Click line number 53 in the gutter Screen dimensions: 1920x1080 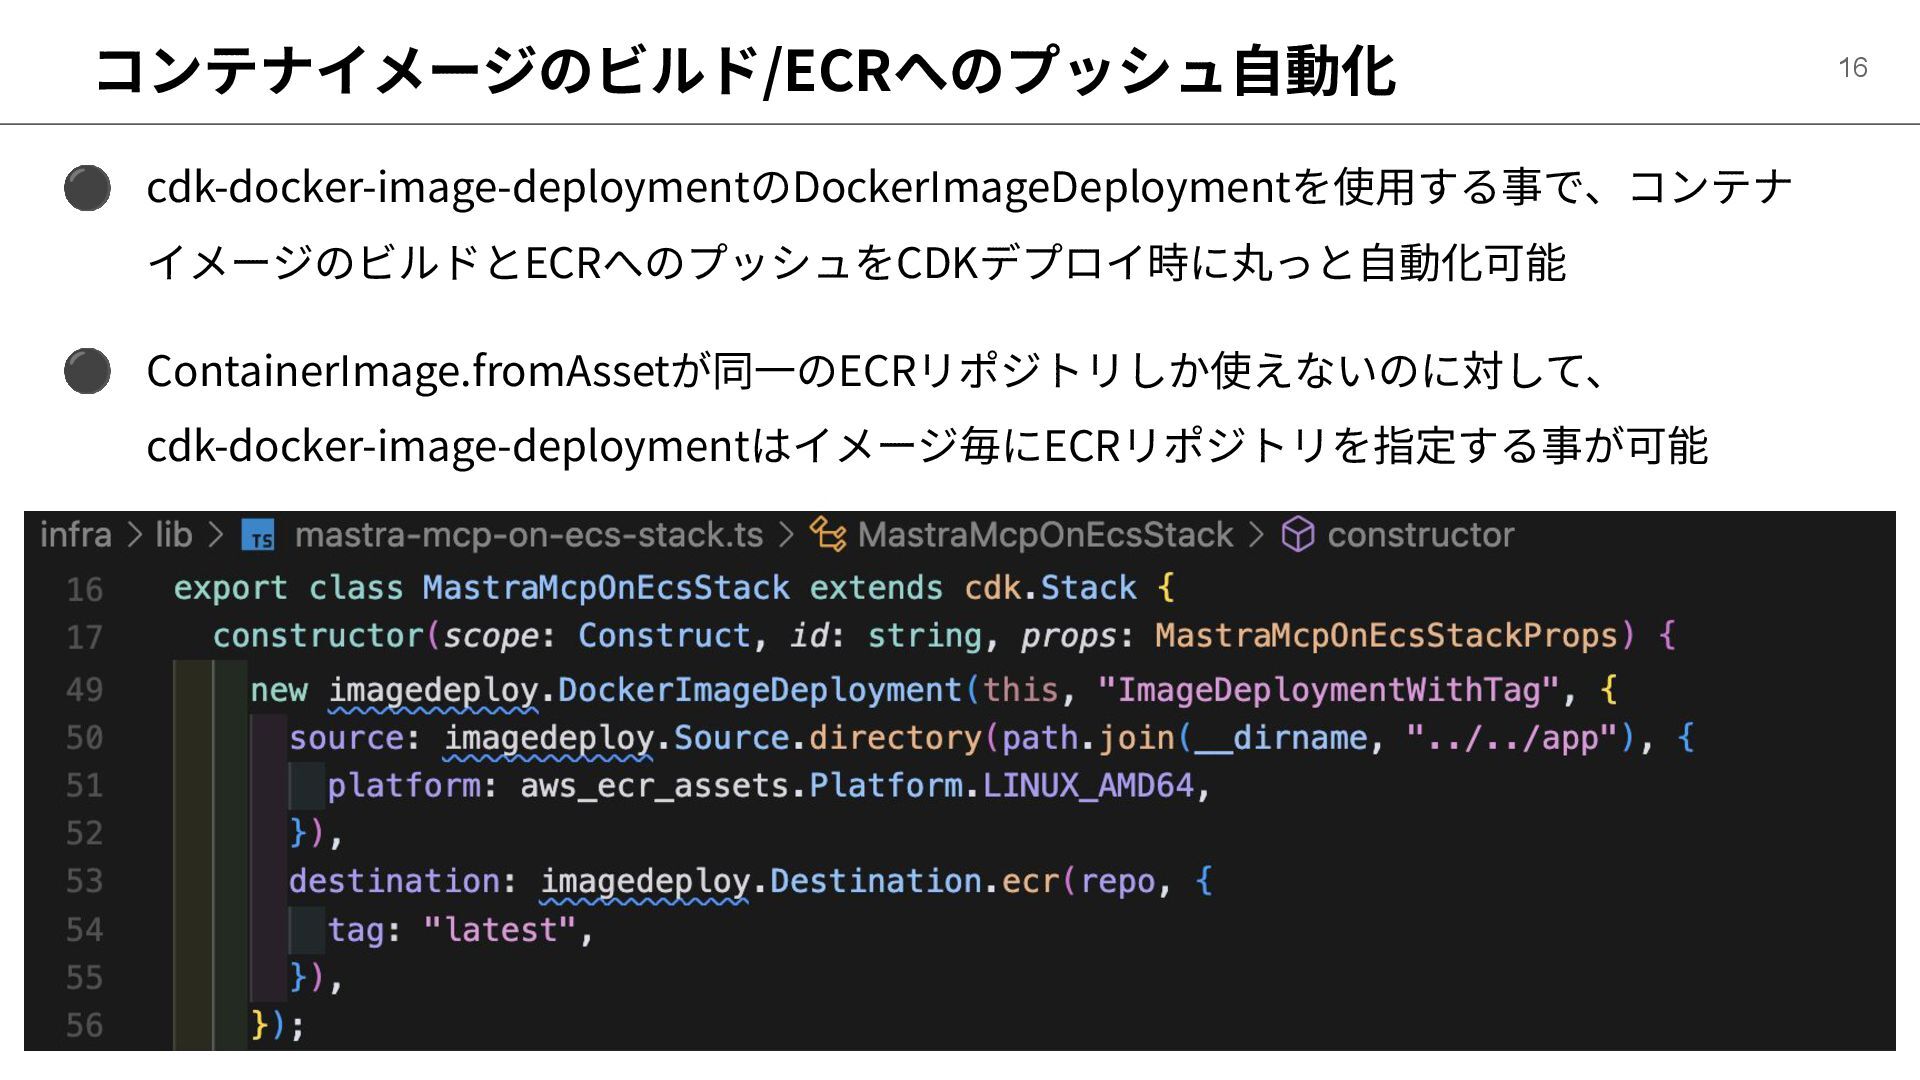point(85,881)
